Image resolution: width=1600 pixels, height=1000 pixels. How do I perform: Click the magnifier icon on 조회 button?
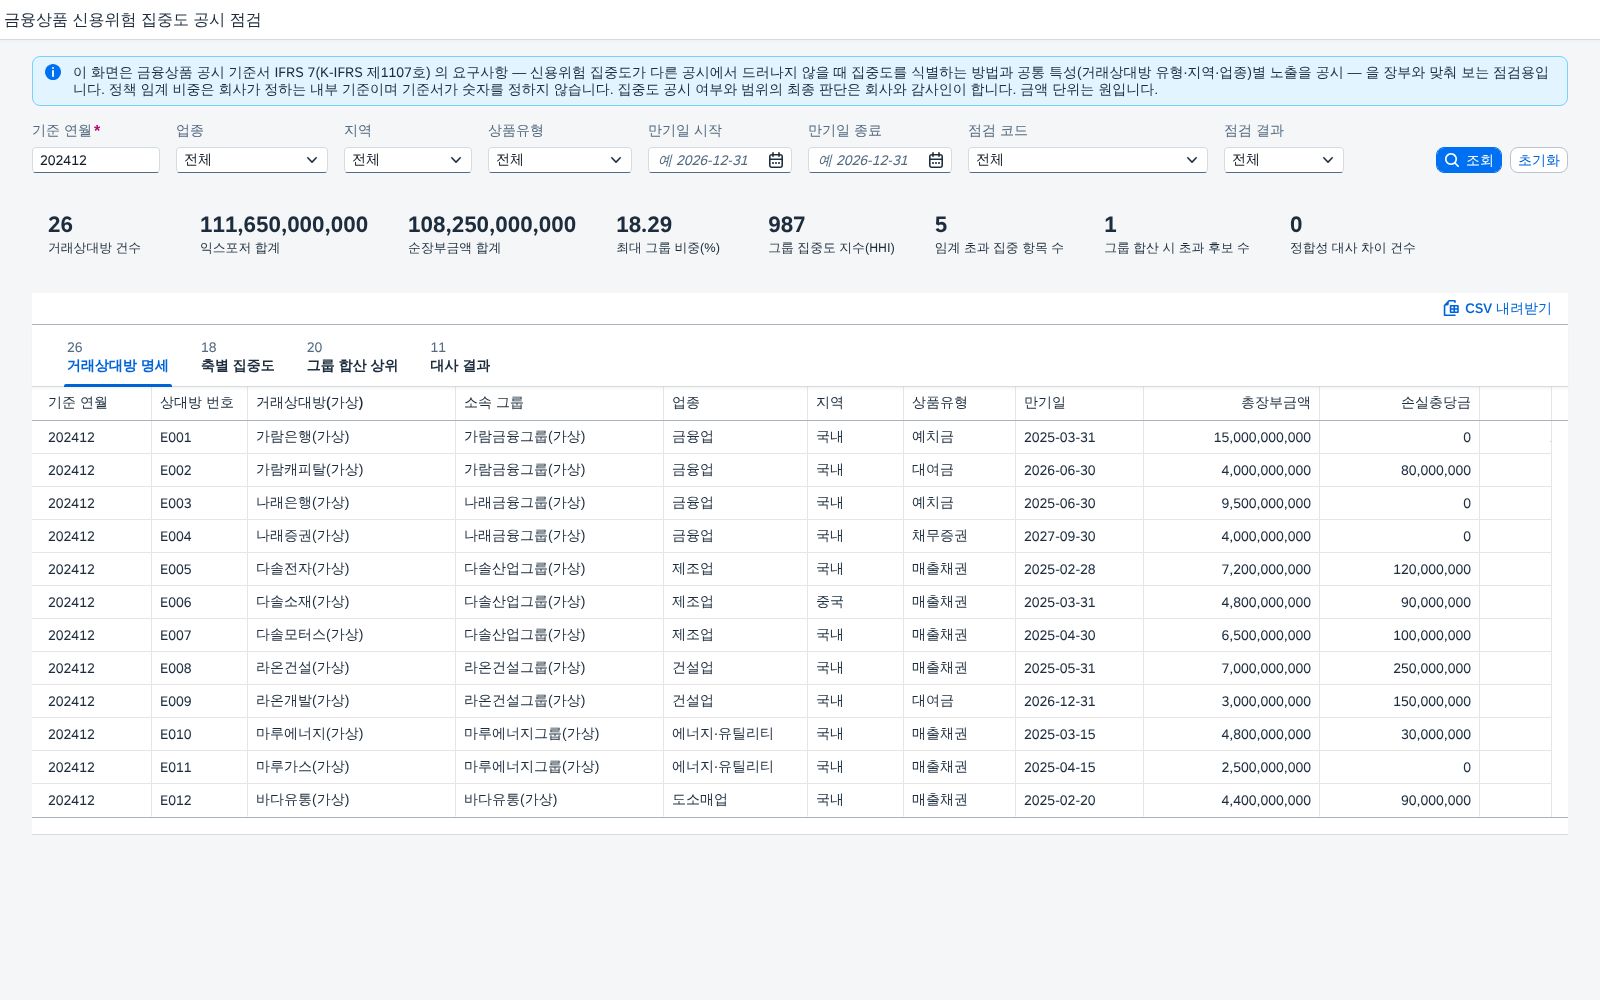coord(1452,160)
